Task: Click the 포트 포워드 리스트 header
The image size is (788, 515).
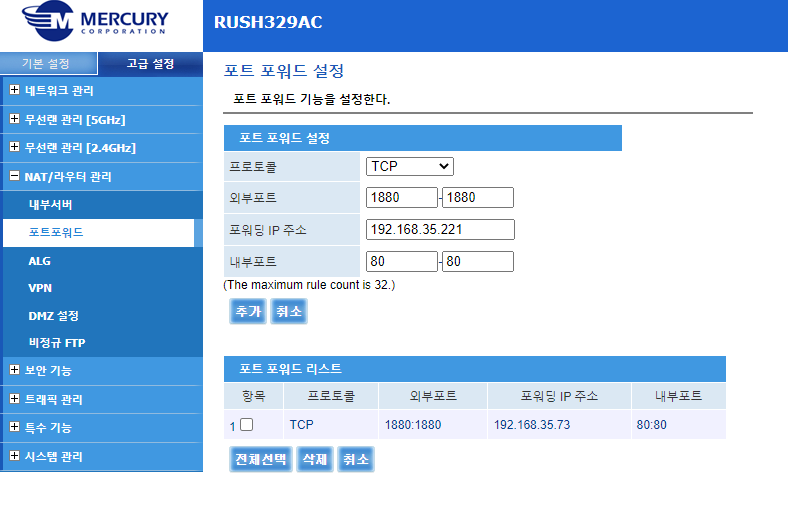Action: point(475,369)
